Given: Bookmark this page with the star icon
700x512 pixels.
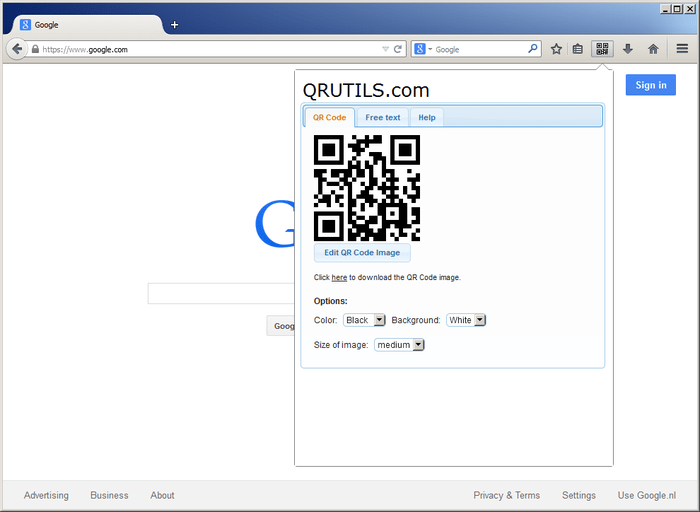Looking at the screenshot, I should click(556, 49).
